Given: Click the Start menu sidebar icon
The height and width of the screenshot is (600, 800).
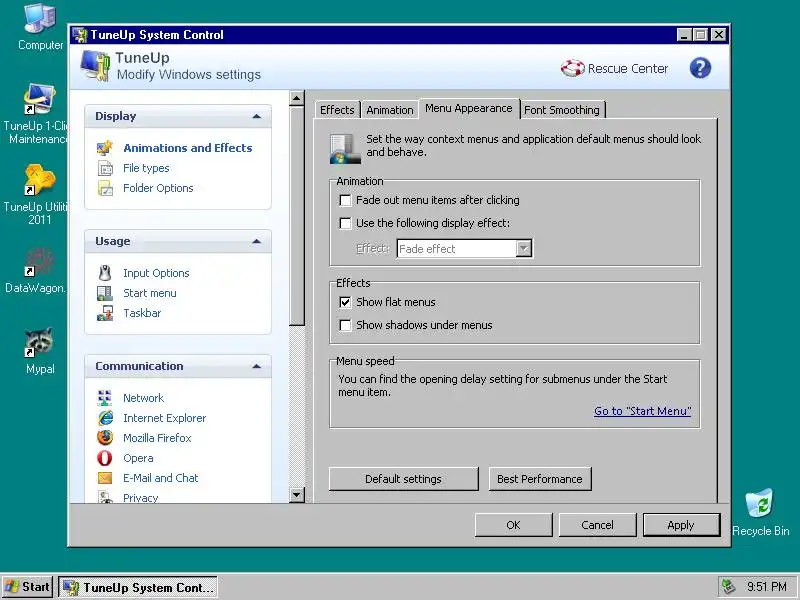Looking at the screenshot, I should coord(105,293).
